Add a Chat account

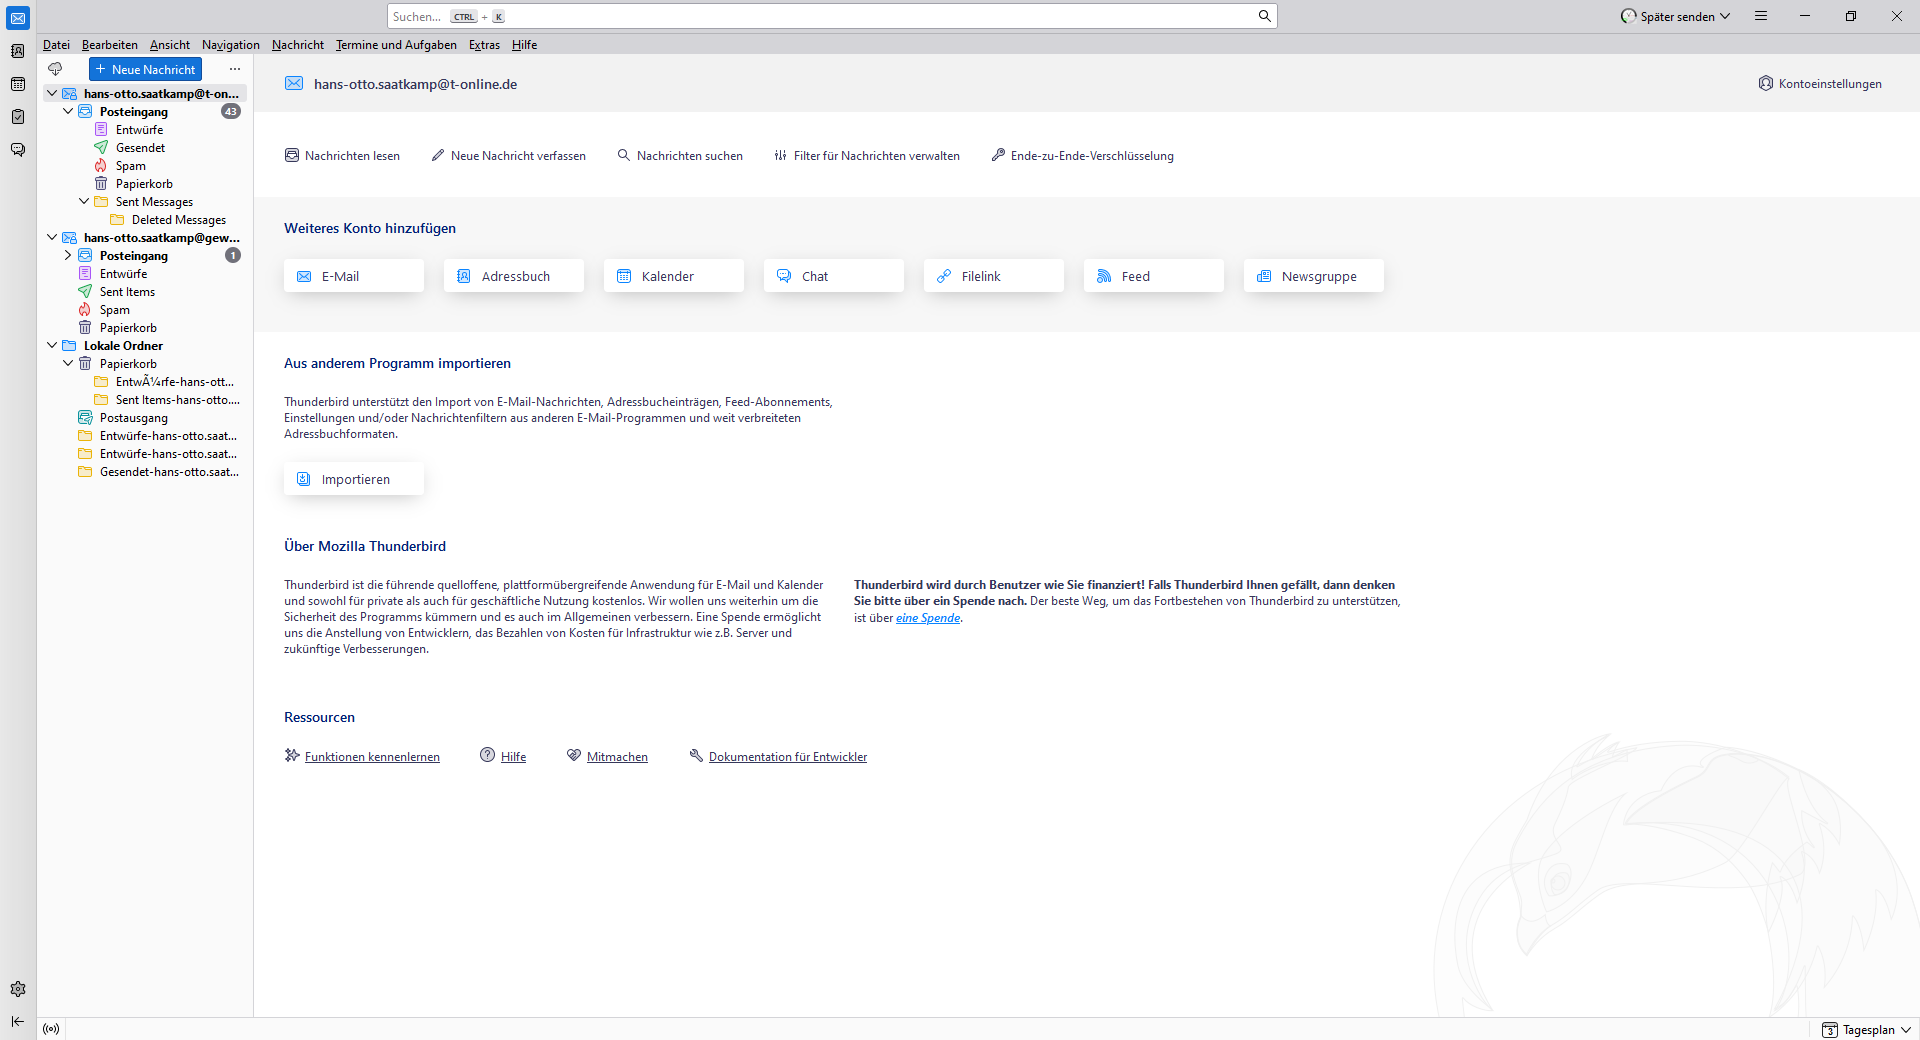point(834,276)
